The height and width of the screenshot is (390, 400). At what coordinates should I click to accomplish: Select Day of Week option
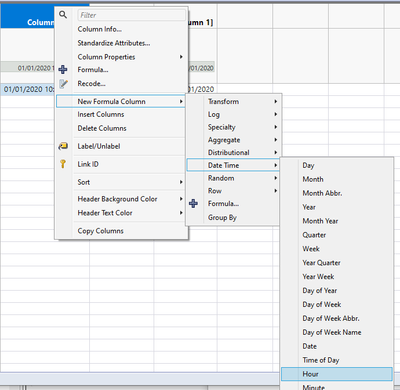[322, 304]
